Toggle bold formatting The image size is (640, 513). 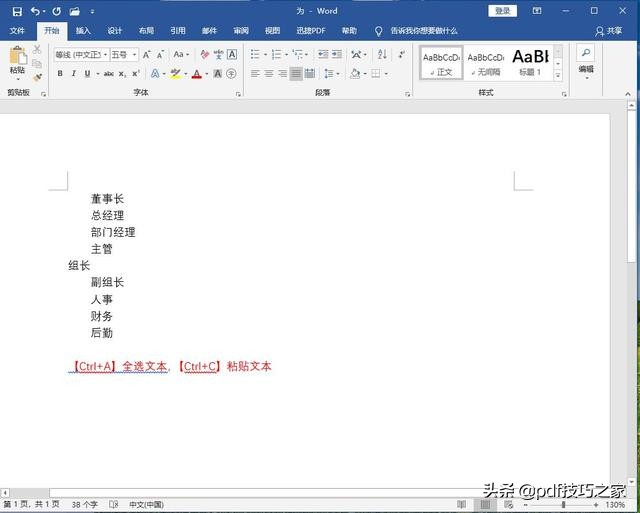point(60,74)
